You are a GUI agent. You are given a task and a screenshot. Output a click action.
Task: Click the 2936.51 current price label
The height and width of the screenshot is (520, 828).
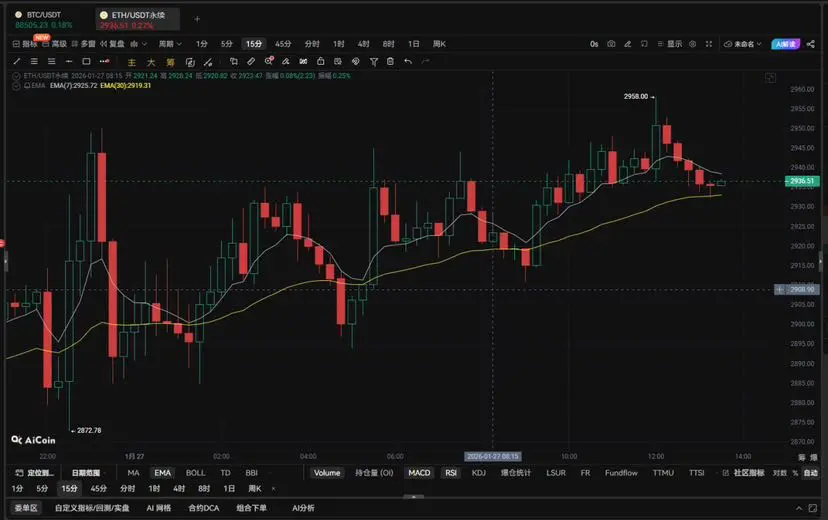pos(802,181)
